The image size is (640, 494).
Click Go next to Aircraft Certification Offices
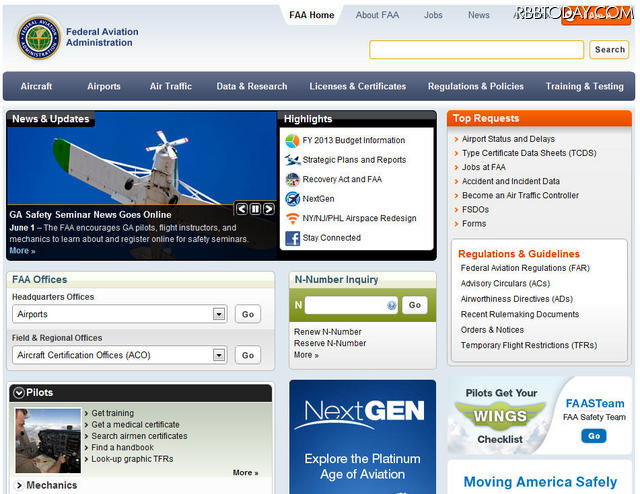coord(248,355)
